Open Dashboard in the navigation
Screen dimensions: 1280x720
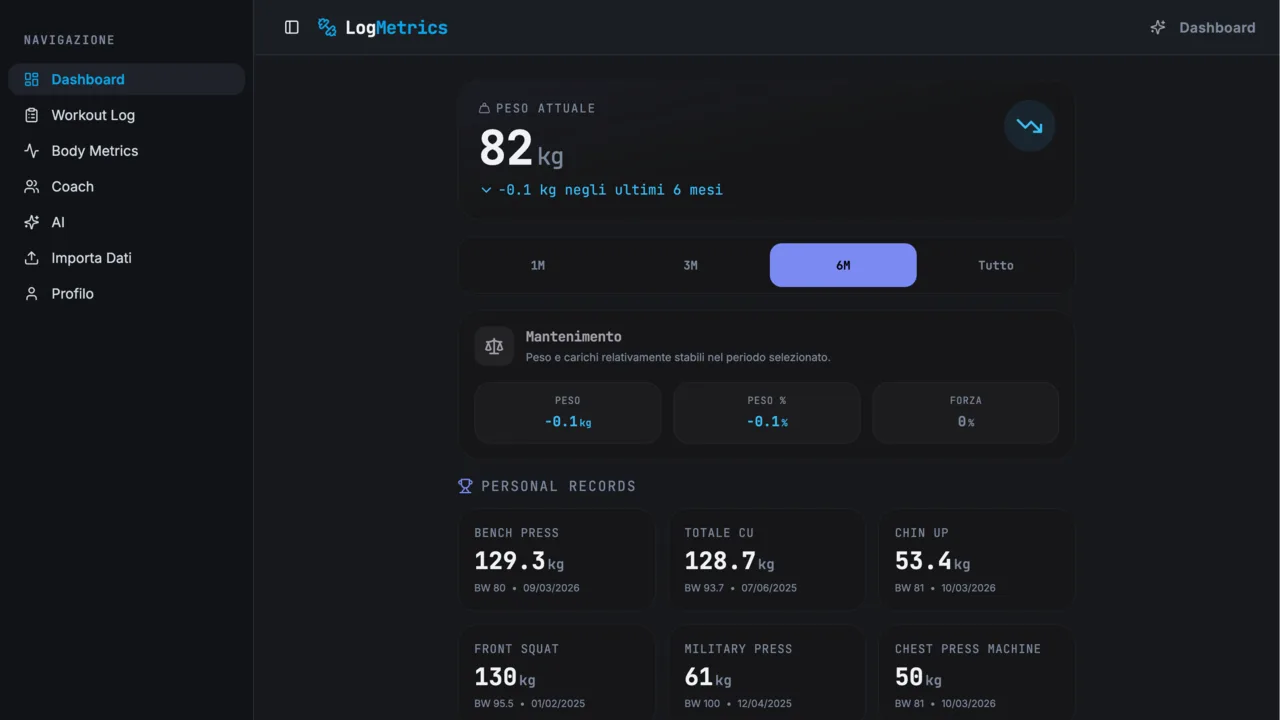pos(126,79)
